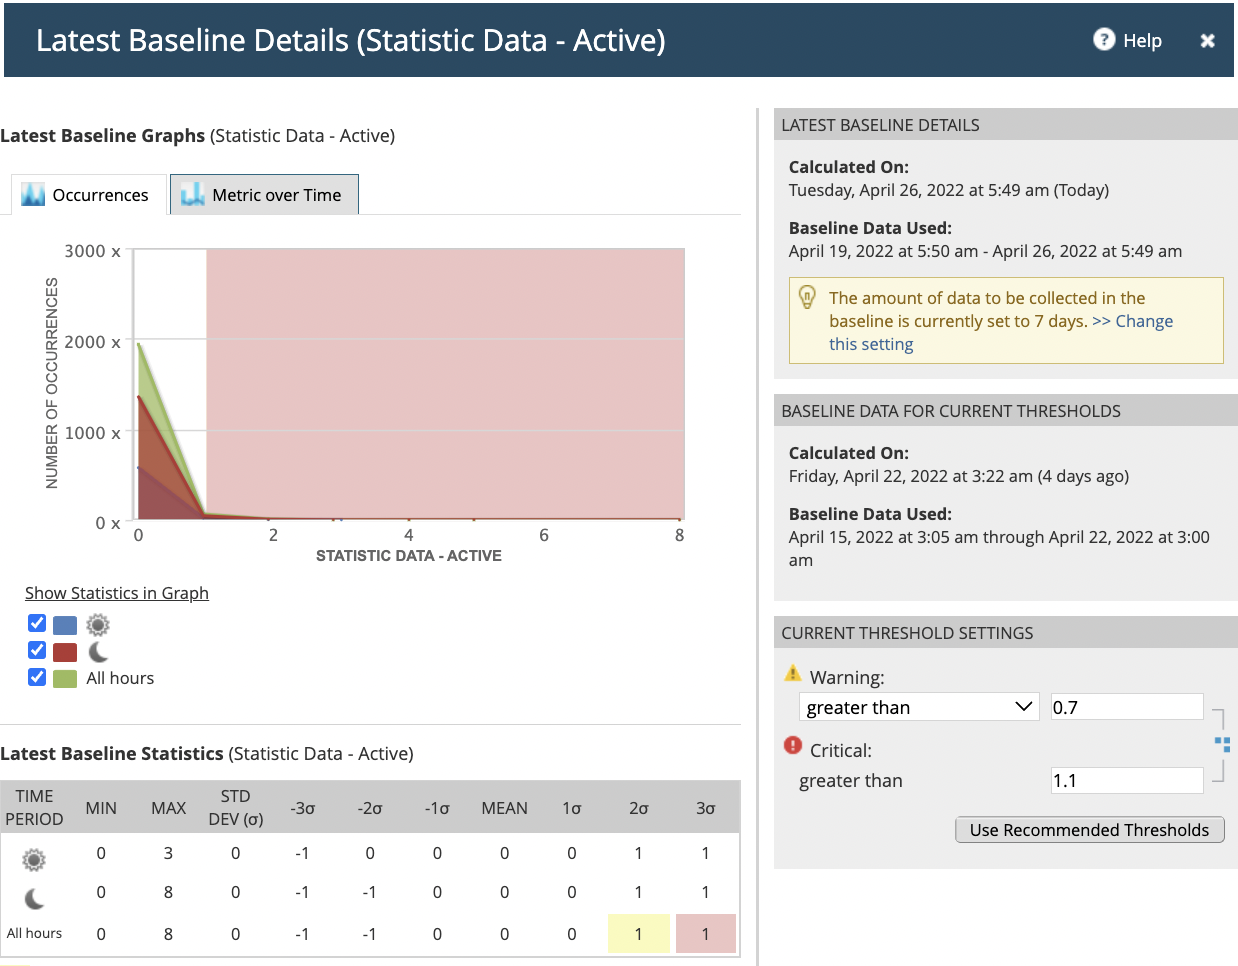Click the nighttime moon icon in graph legend
Image resolution: width=1238 pixels, height=966 pixels.
click(98, 652)
